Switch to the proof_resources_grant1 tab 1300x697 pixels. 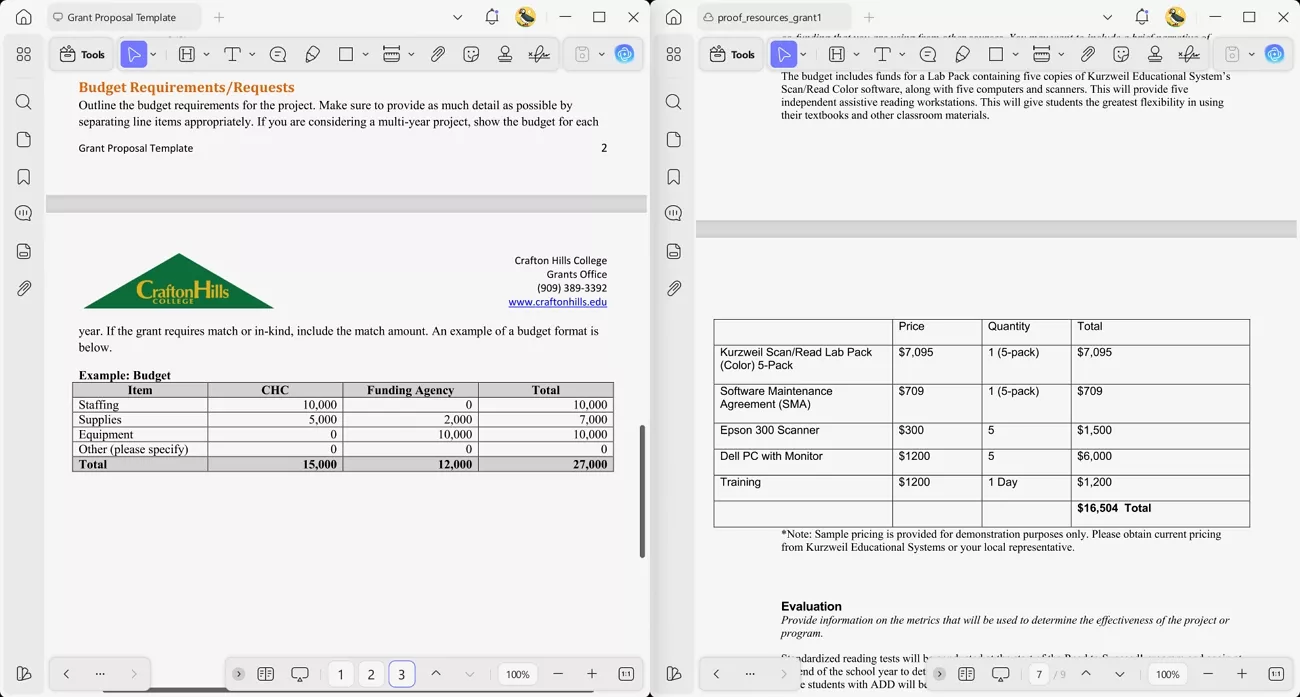770,17
